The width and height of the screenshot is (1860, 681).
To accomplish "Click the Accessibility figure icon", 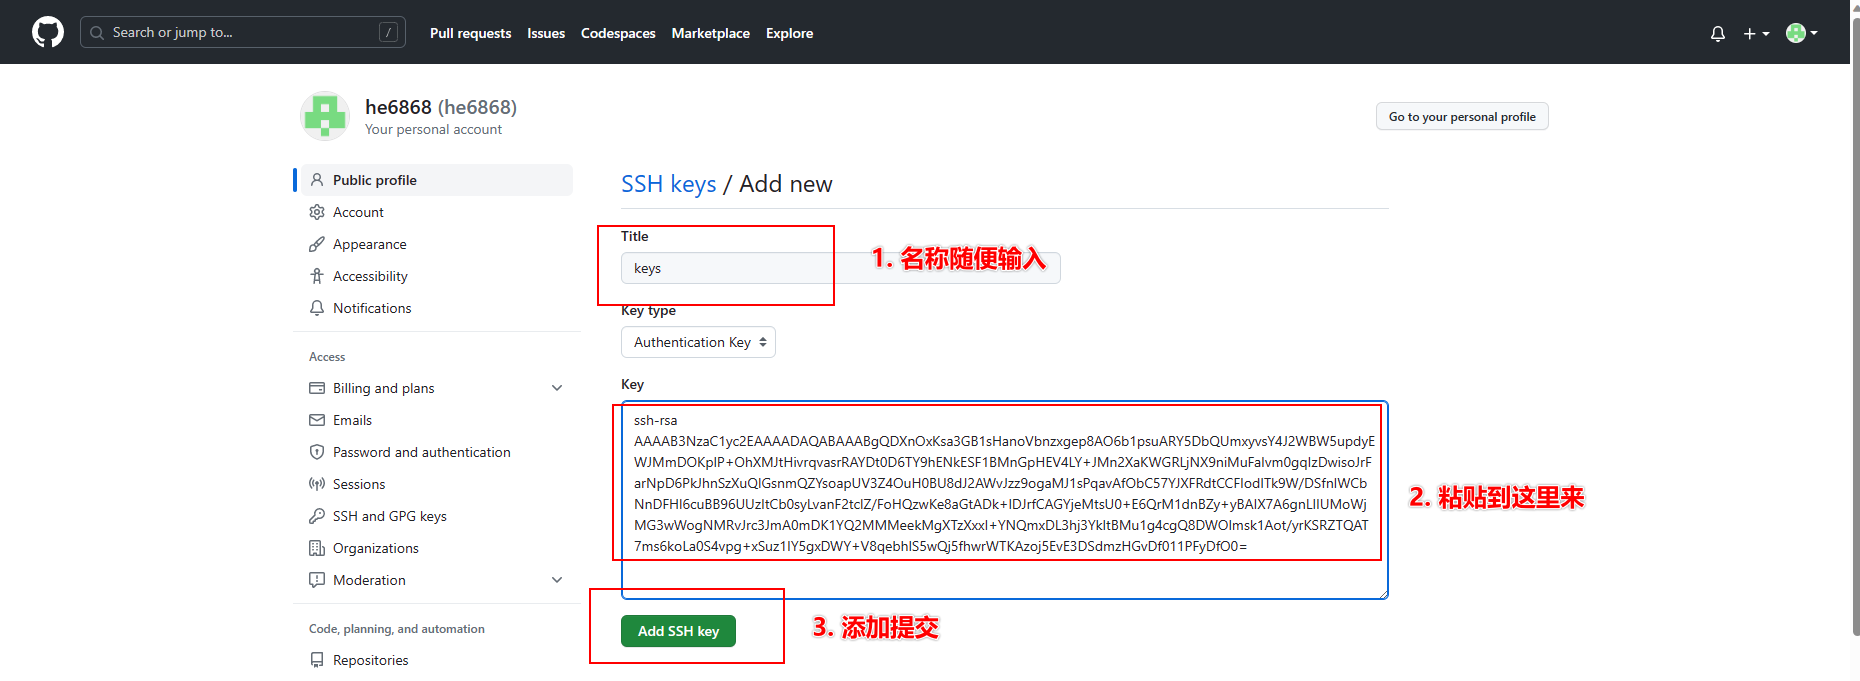I will [317, 276].
